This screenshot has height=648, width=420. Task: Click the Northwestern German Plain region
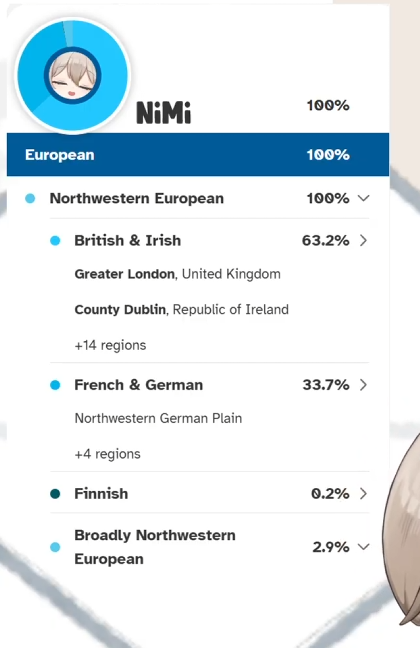point(158,418)
